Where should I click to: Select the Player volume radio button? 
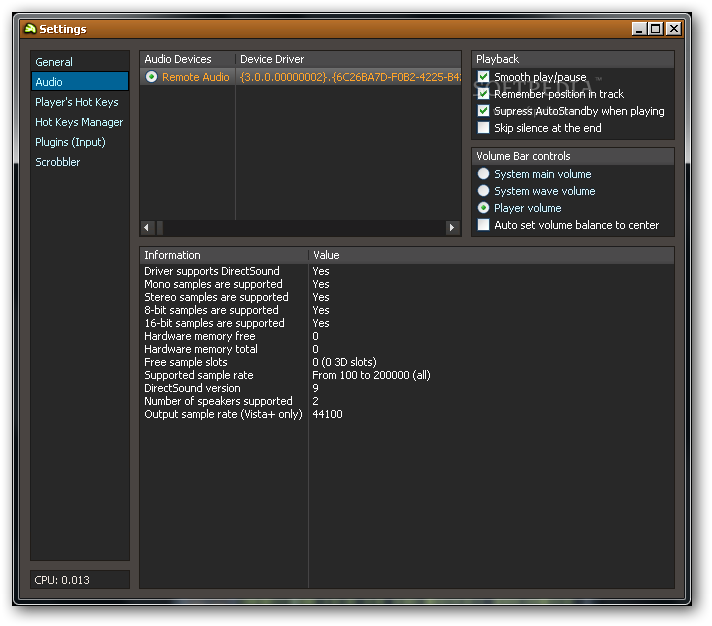coord(483,208)
